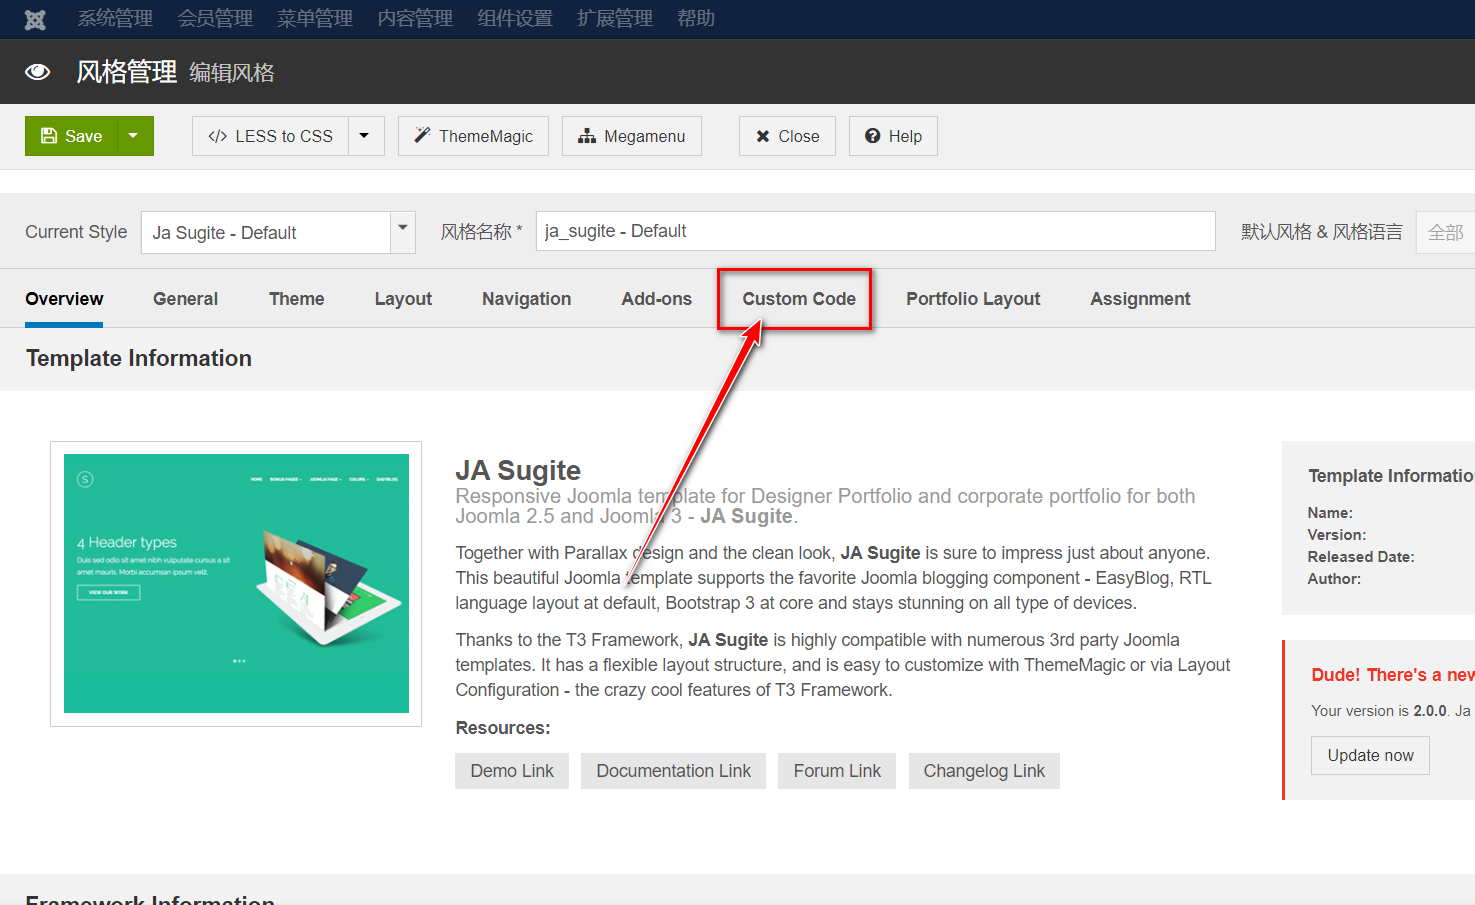Open the style preview eye icon

[x=37, y=71]
